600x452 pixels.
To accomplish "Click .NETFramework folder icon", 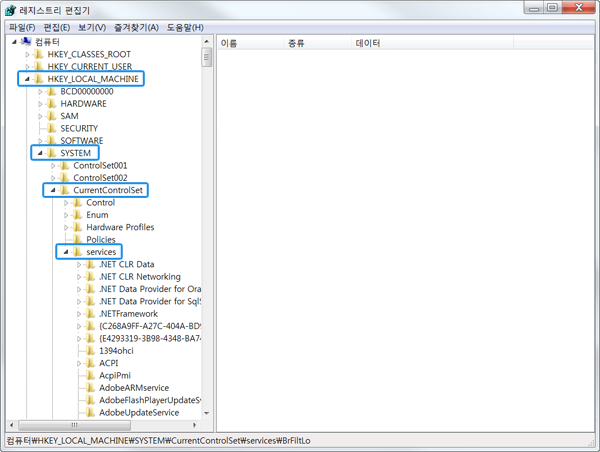I will point(90,313).
